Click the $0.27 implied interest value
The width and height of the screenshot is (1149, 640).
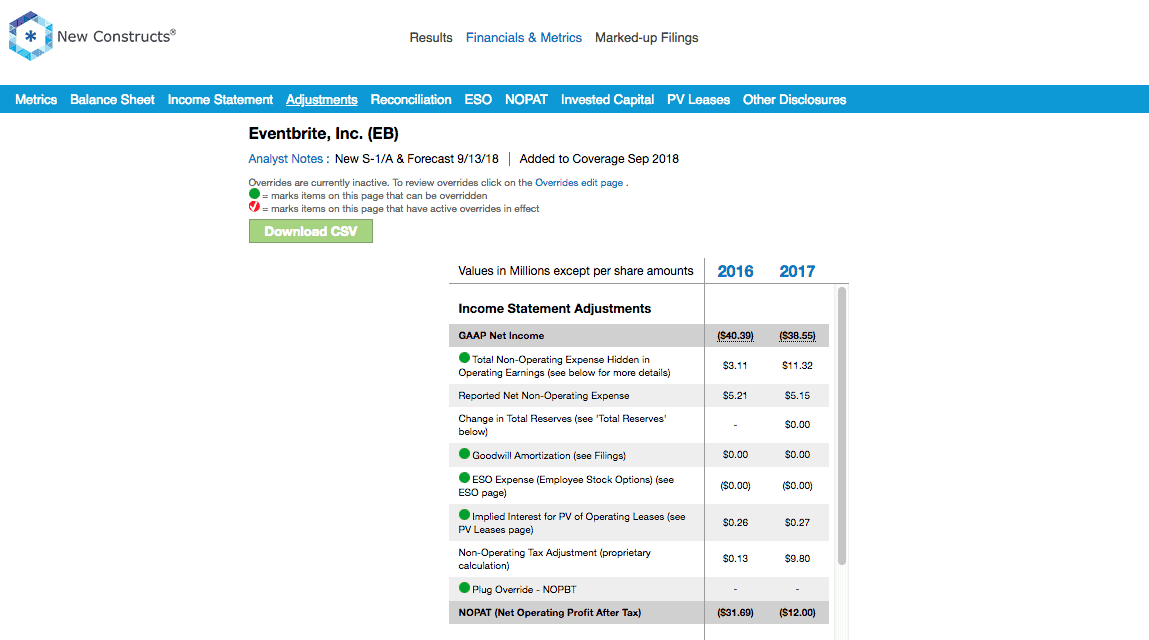[x=797, y=522]
